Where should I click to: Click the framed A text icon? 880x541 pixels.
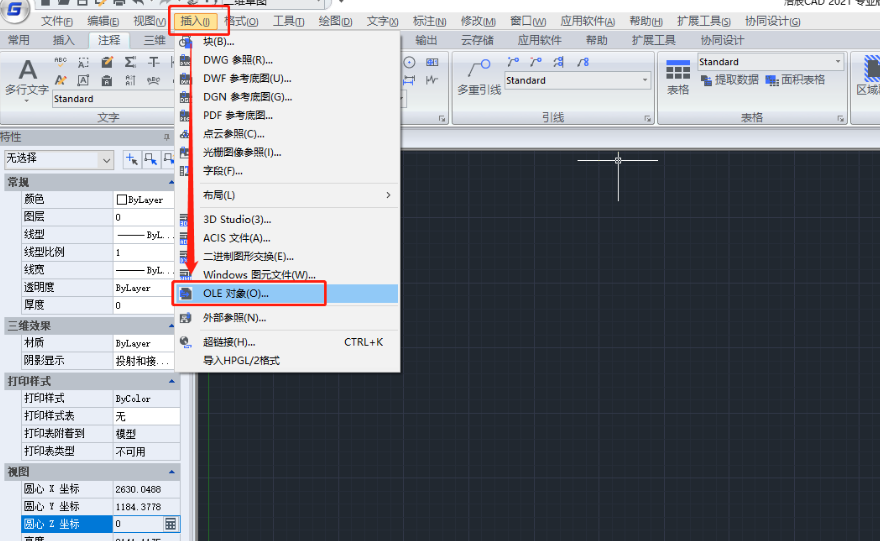point(83,80)
